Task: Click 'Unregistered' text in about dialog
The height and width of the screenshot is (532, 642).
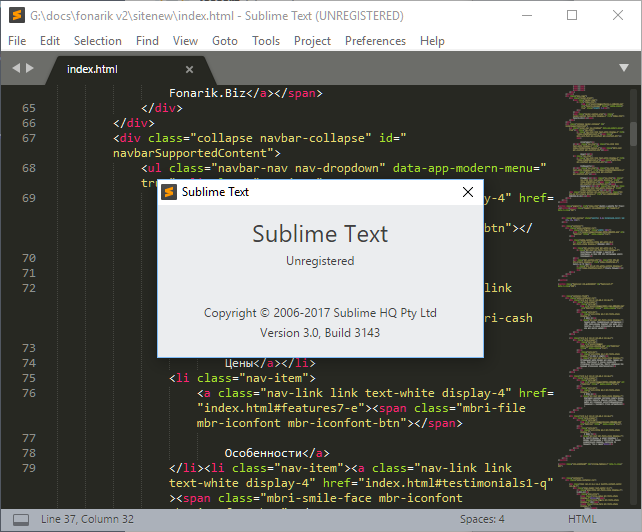Action: click(320, 261)
